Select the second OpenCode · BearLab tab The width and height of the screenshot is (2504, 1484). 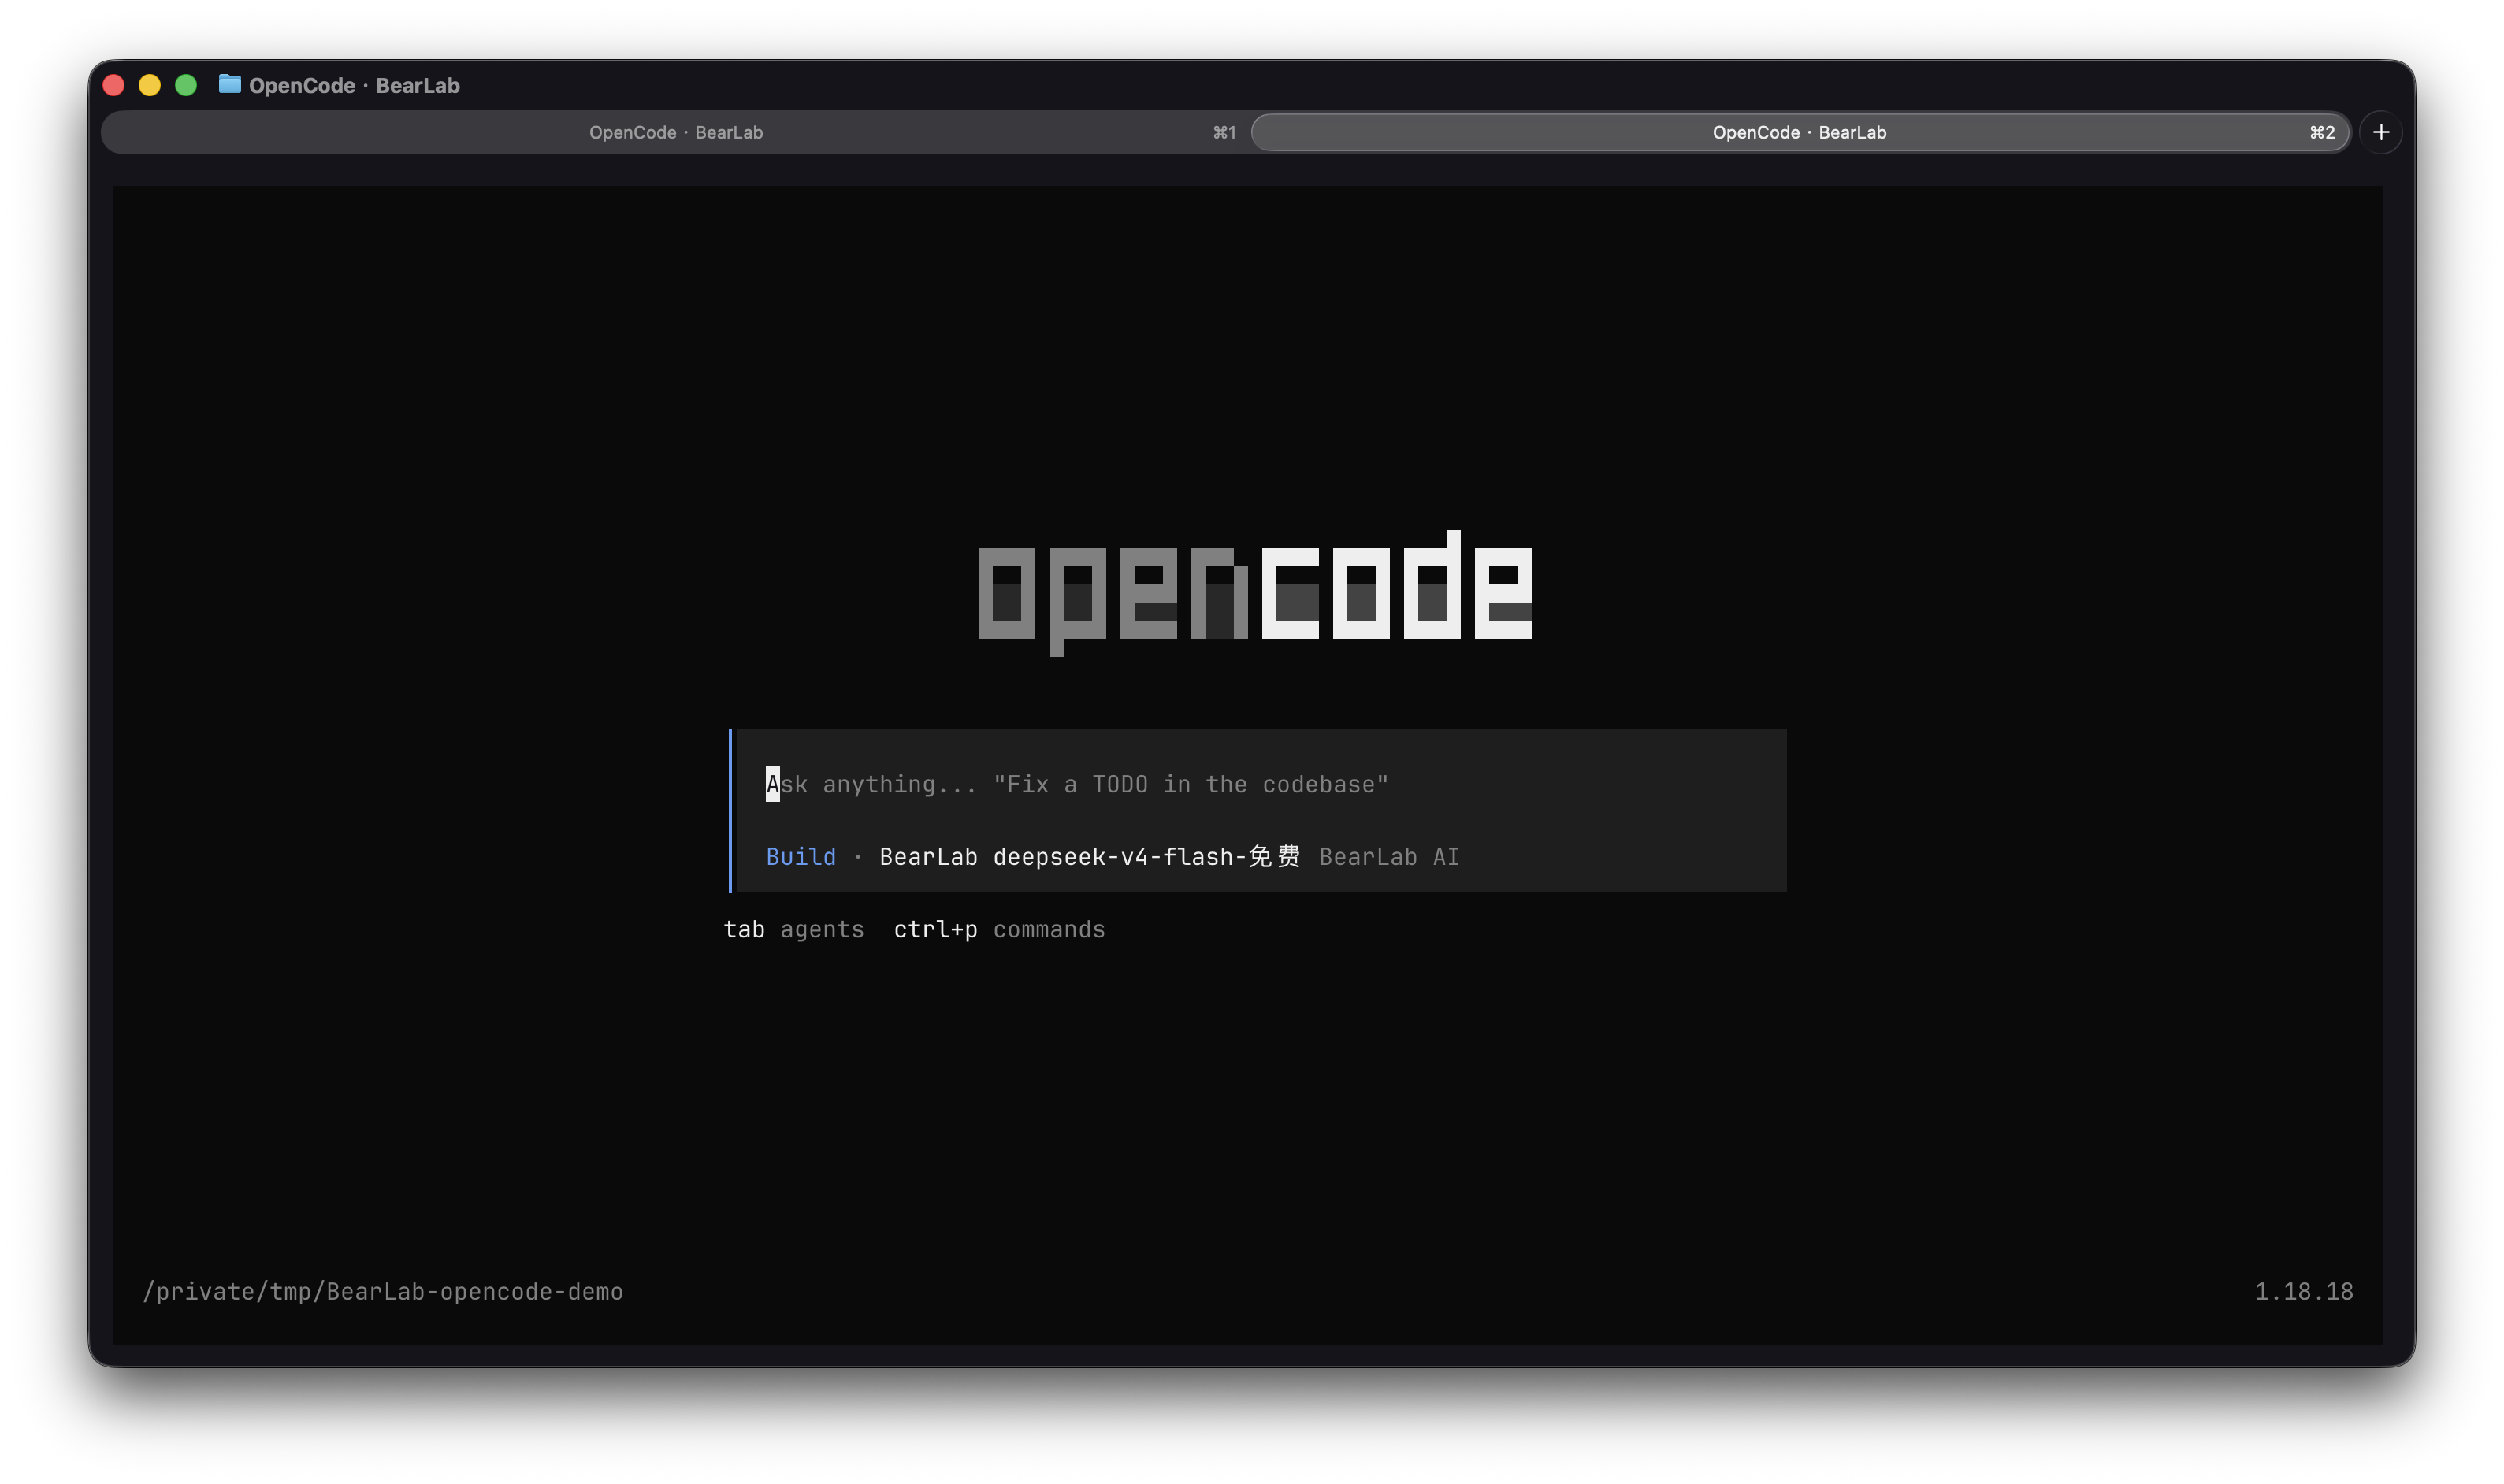1799,132
